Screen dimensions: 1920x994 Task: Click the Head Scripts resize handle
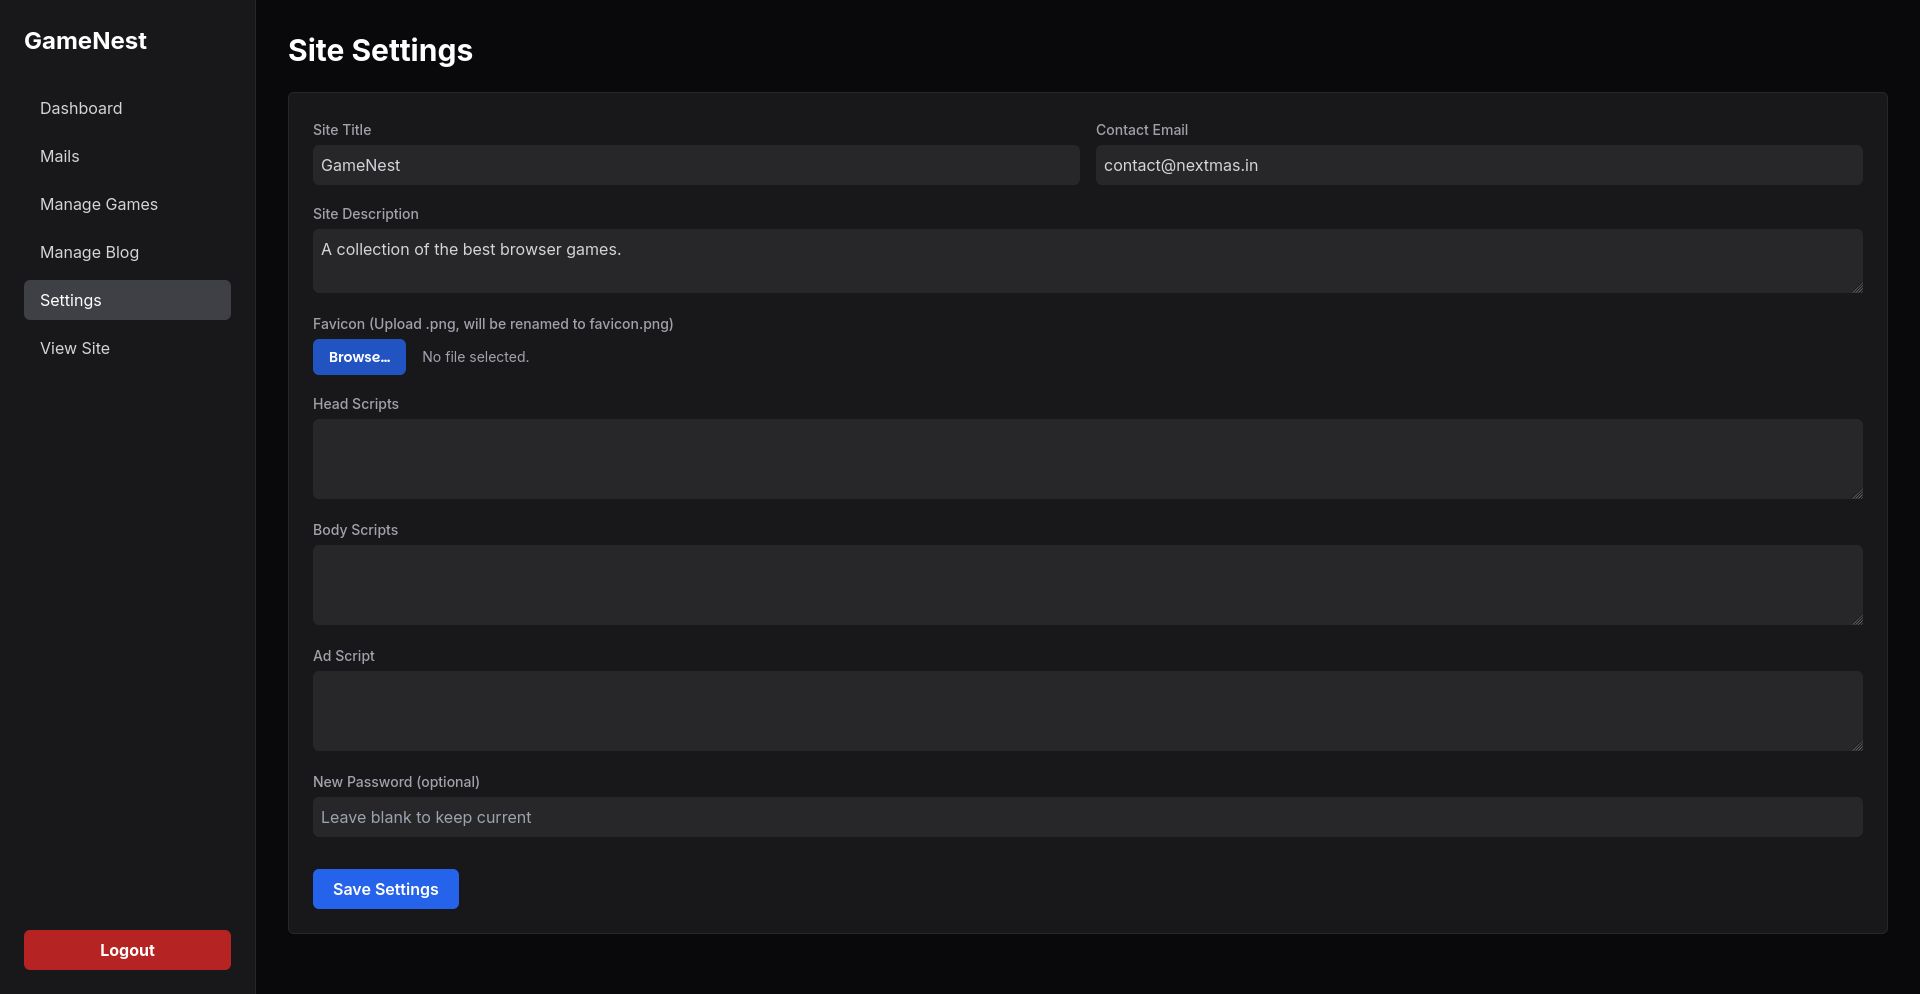click(1857, 494)
